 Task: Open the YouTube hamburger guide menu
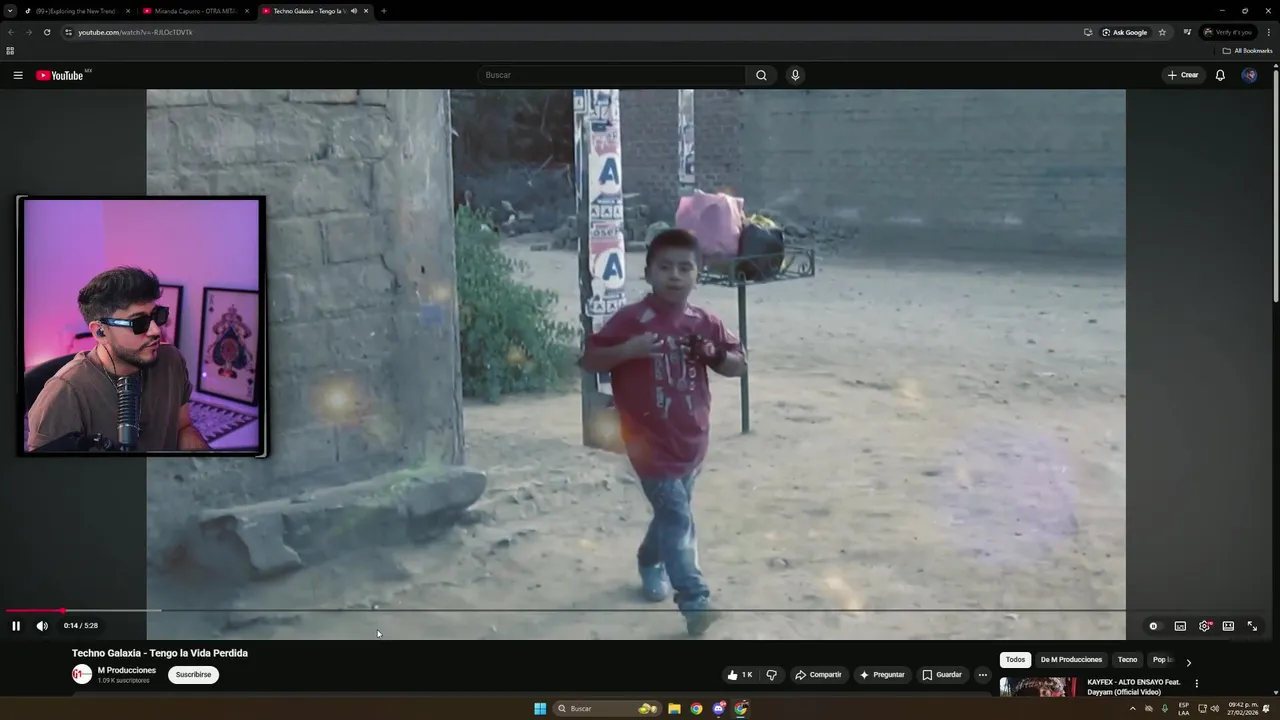click(x=18, y=75)
